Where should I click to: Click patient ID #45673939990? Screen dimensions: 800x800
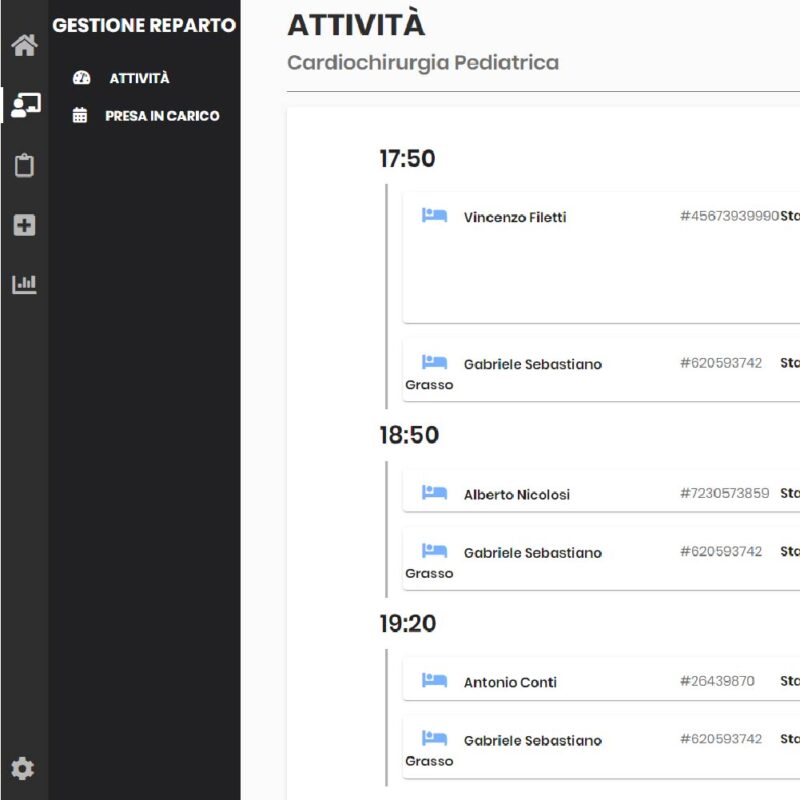(x=730, y=216)
